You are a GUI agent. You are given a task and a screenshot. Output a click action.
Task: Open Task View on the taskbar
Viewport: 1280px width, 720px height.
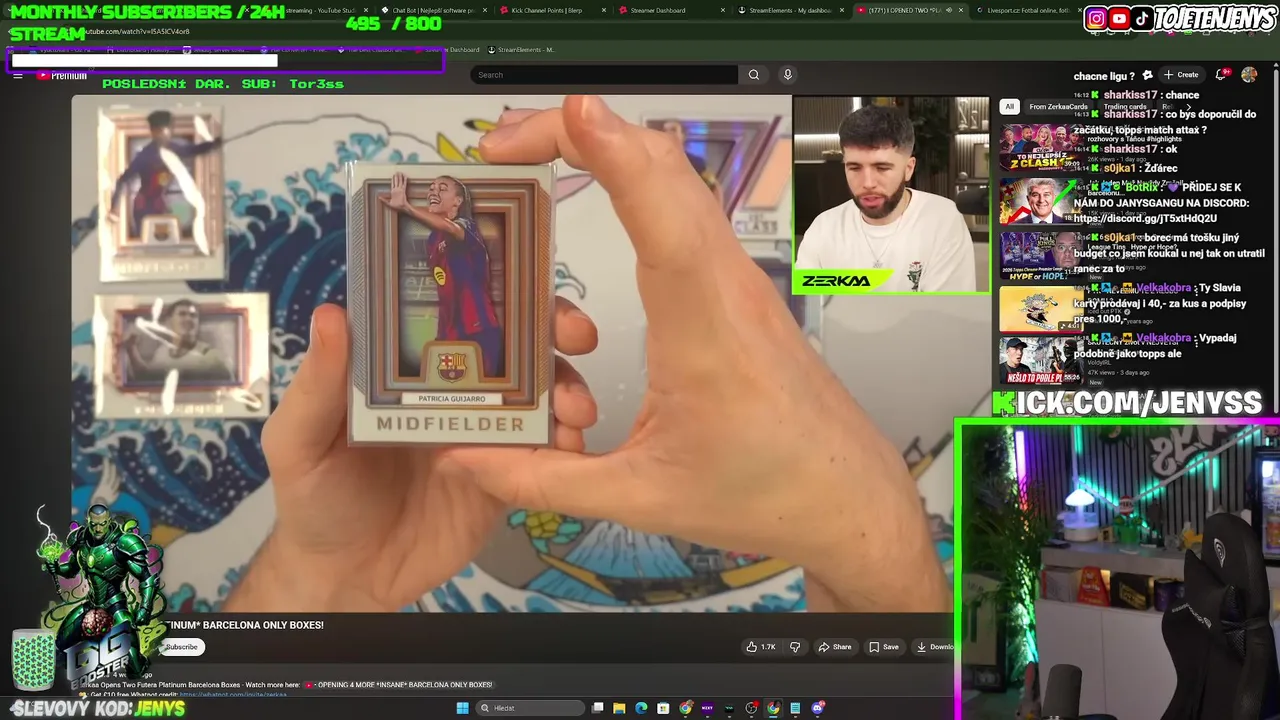597,708
